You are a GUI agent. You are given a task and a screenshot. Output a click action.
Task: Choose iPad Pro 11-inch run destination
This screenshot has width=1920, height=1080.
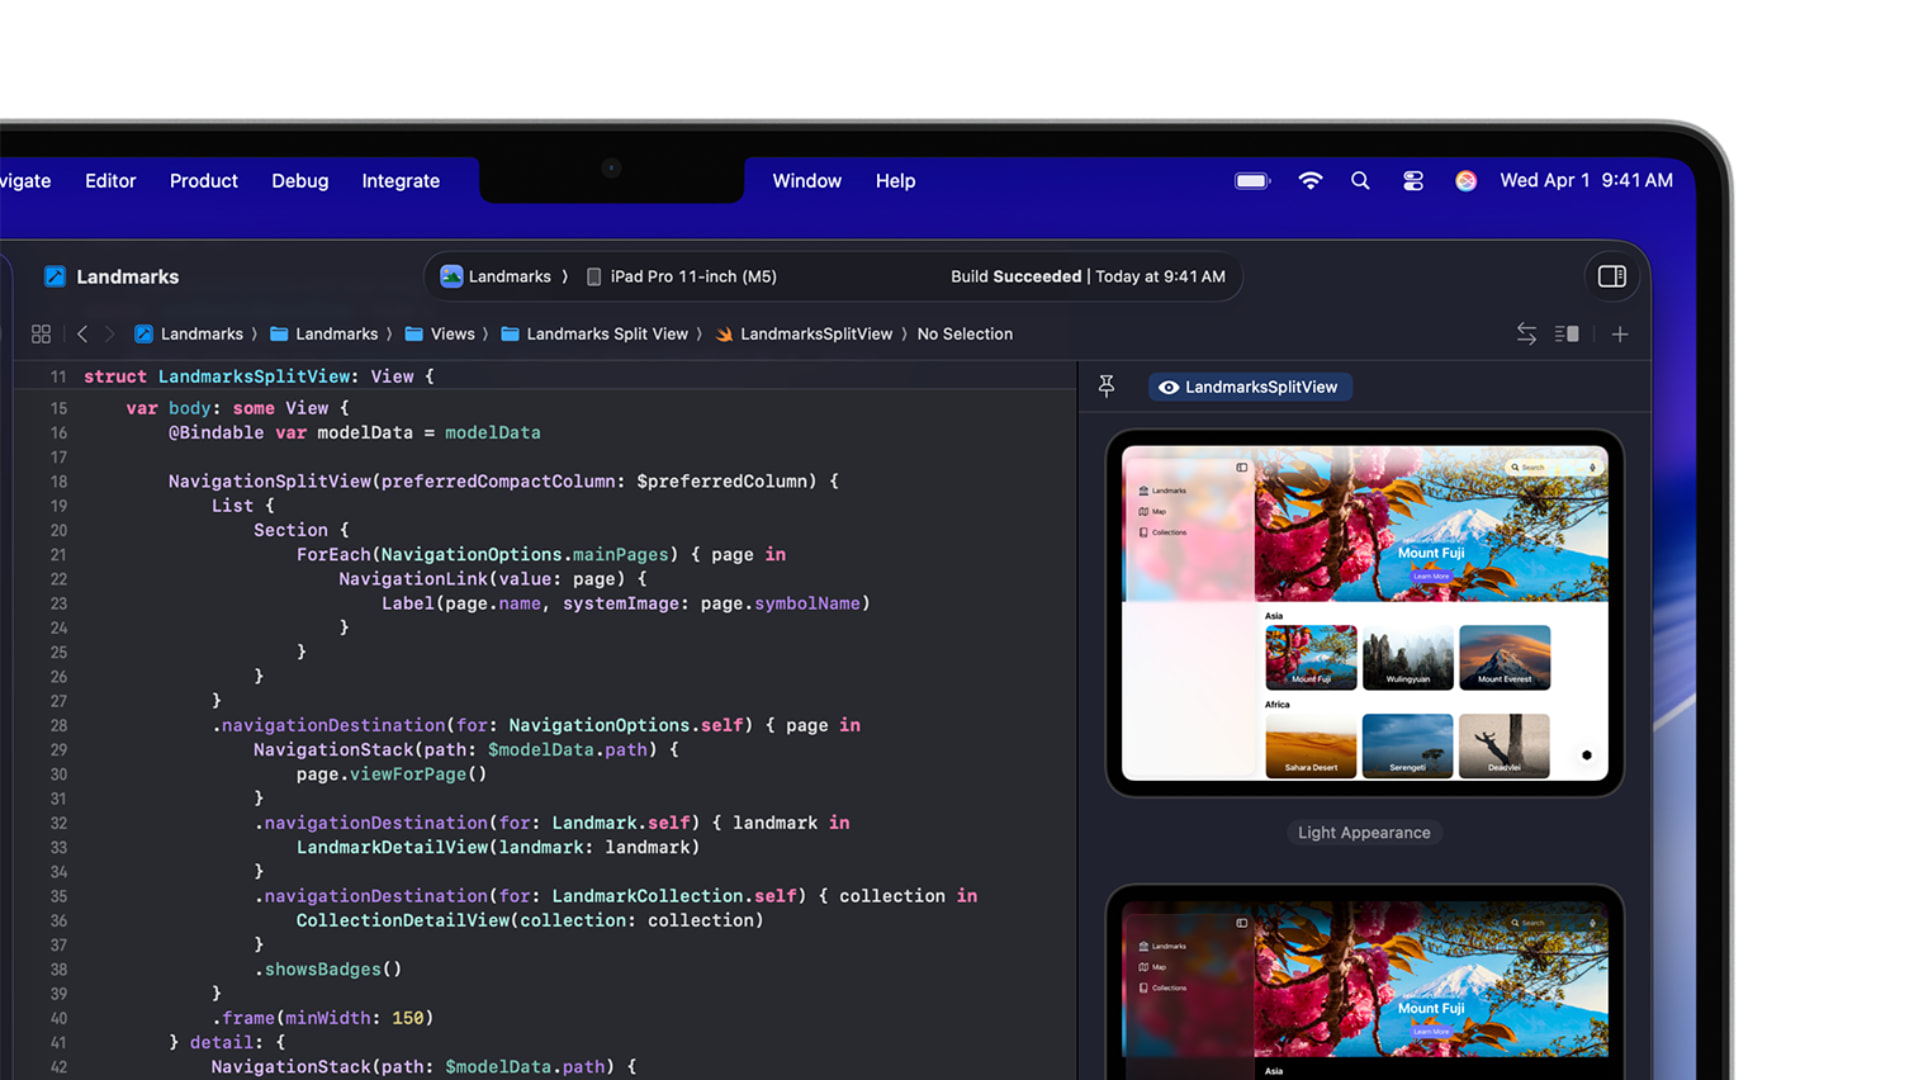click(681, 277)
